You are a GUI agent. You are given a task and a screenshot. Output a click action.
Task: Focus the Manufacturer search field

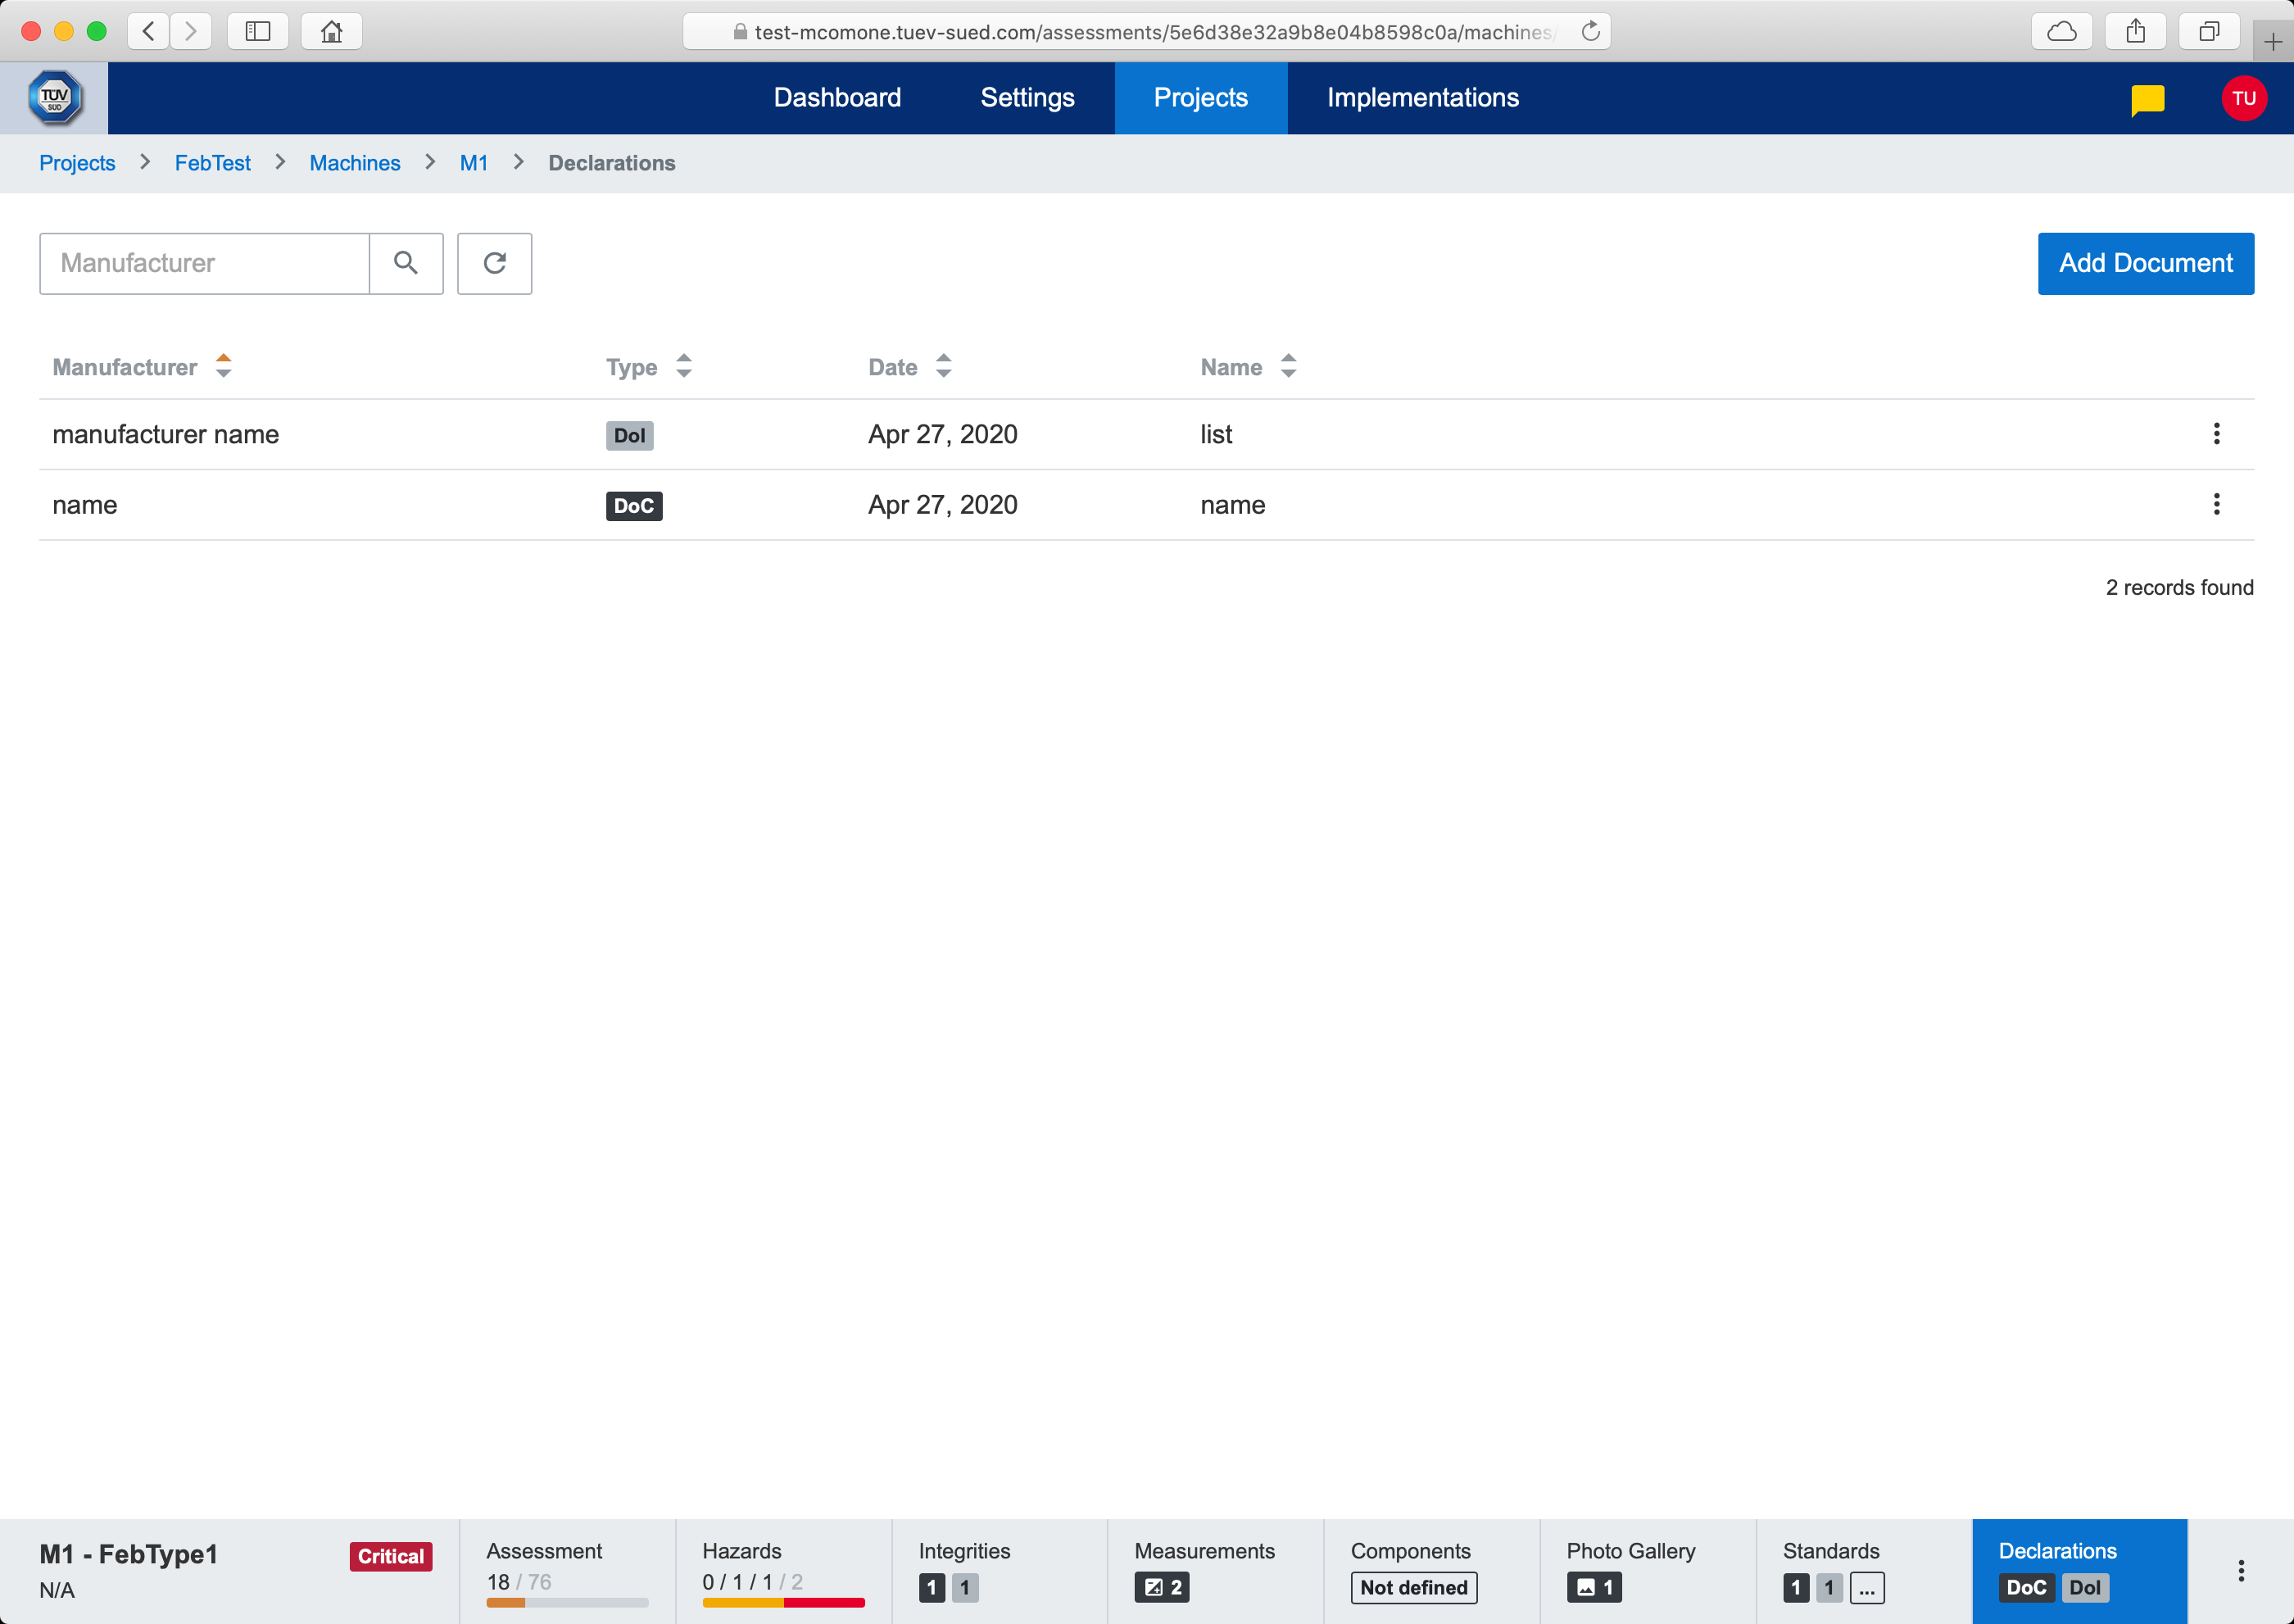pos(205,263)
